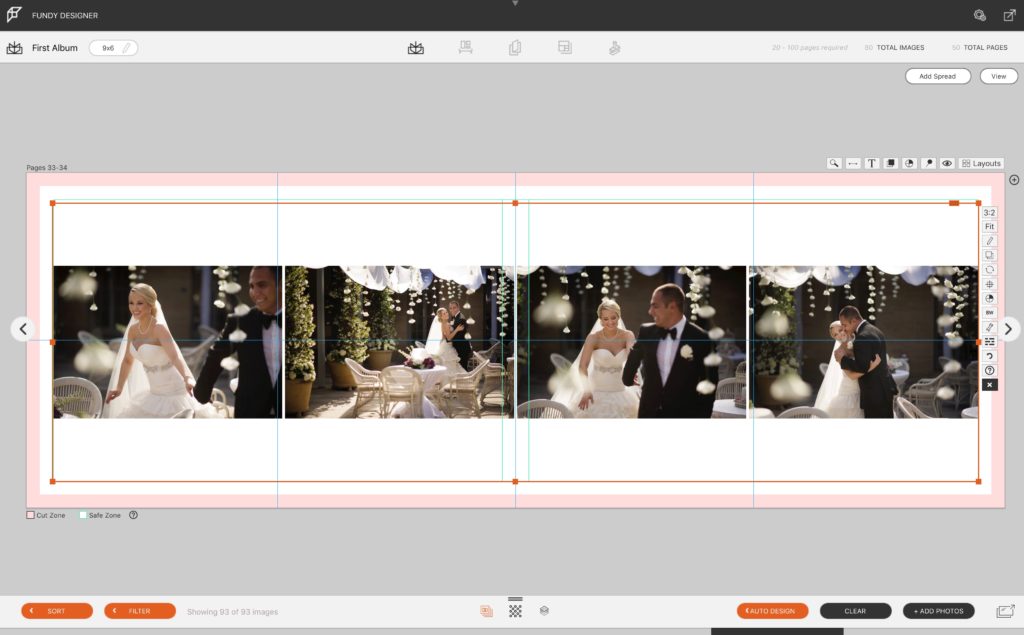
Task: Click the spread toolbar opacity pie icon
Action: point(909,163)
